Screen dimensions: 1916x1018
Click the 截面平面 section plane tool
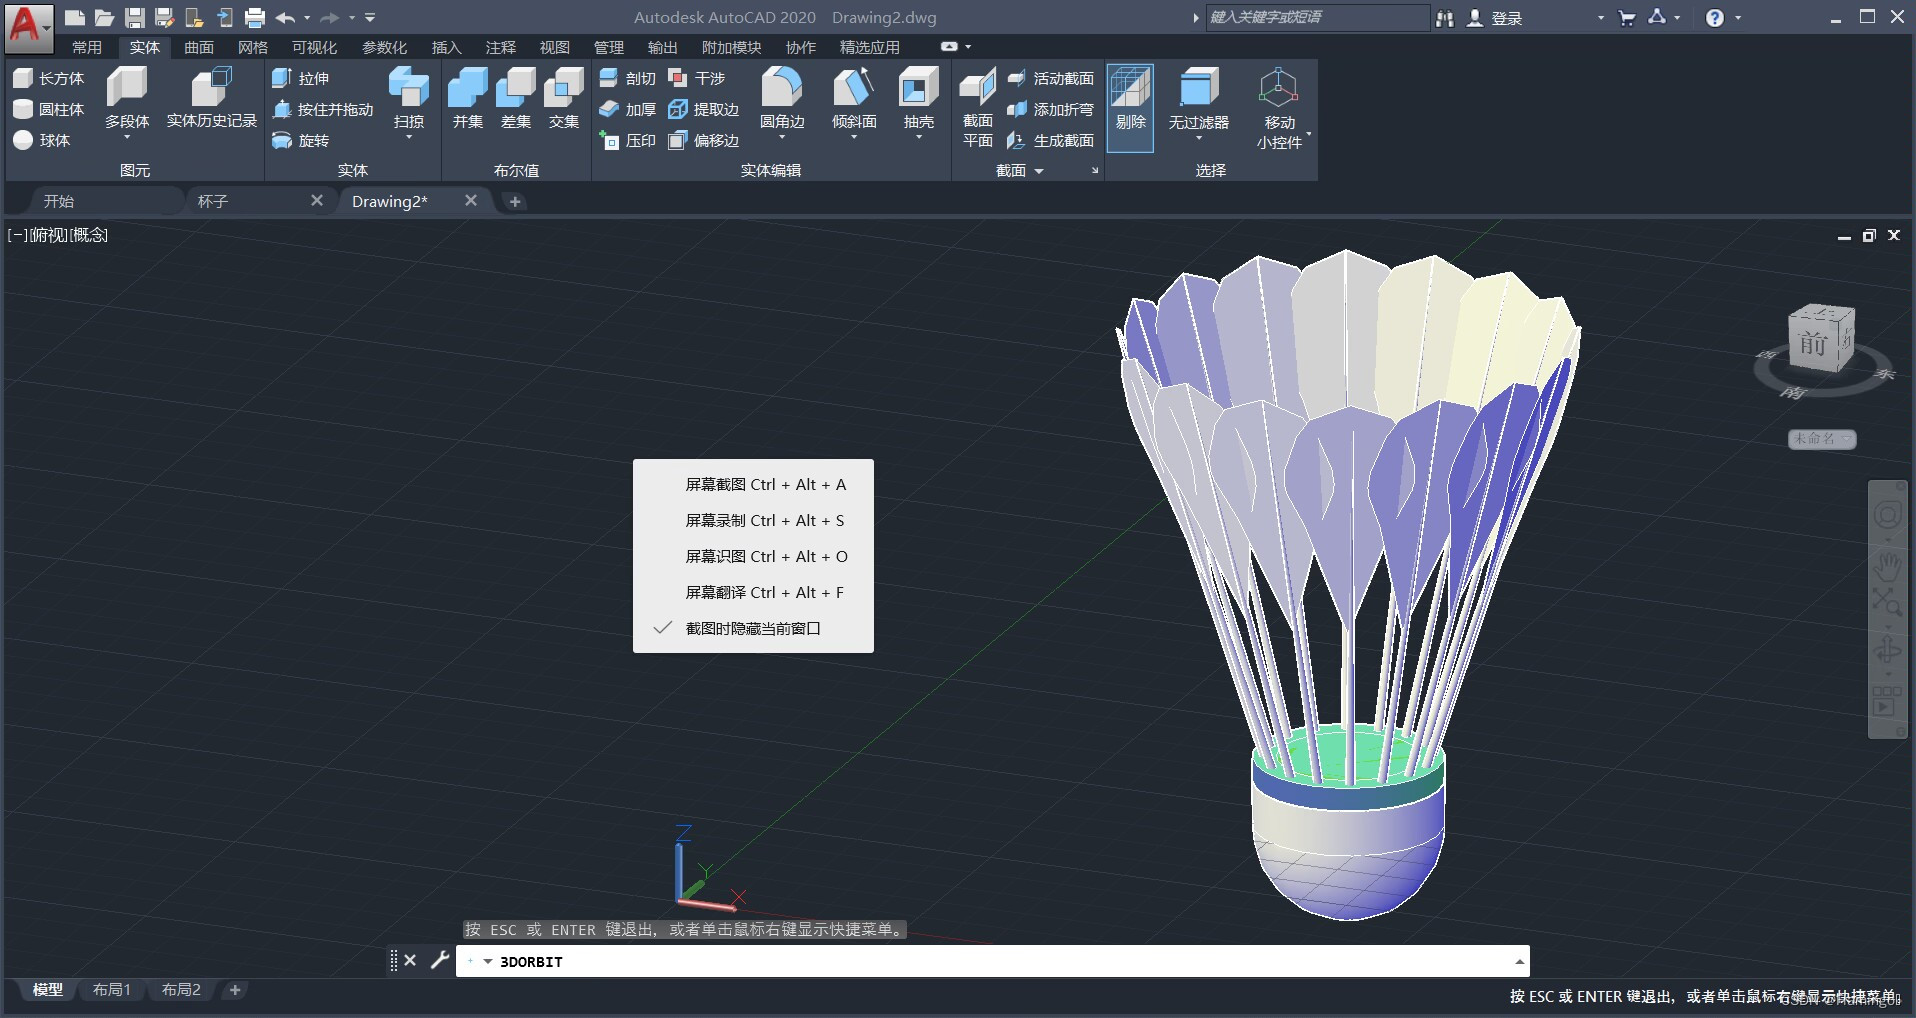[977, 107]
